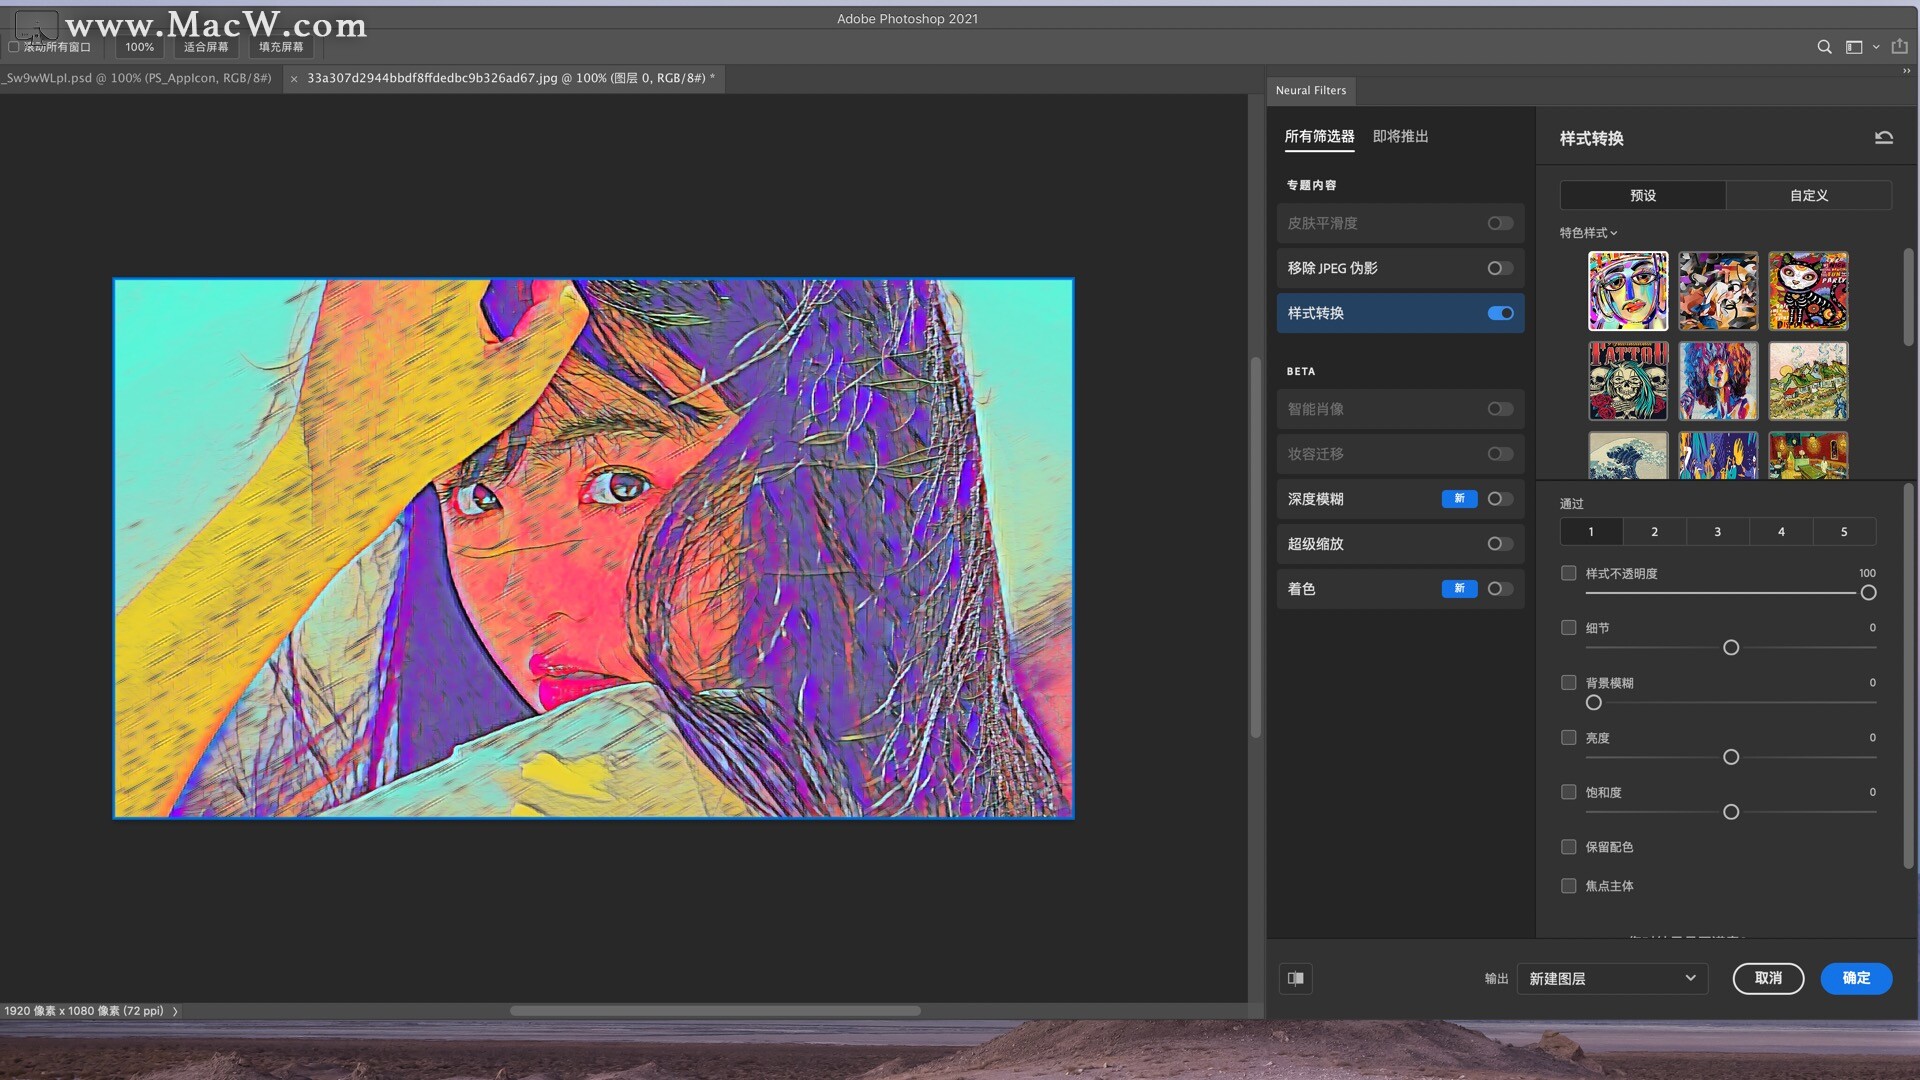Viewport: 1920px width, 1080px height.
Task: Enable the 超级缩放 filter switch
Action: tap(1500, 544)
